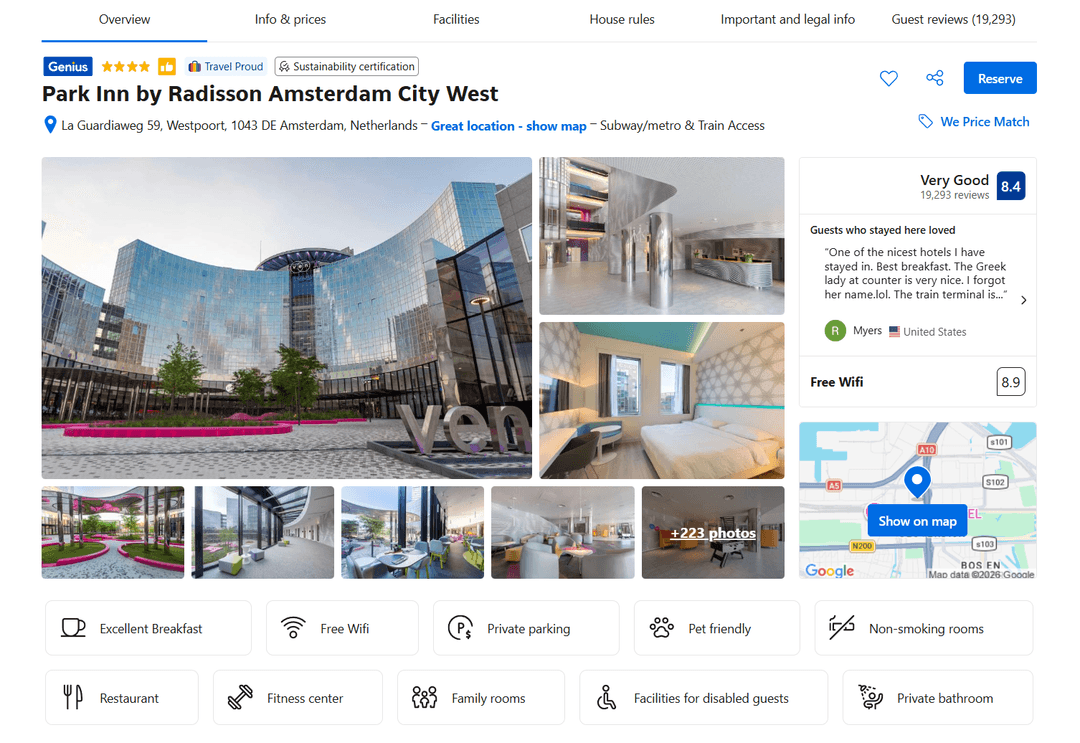Show next guest review with arrow
Screen dimensions: 1080x743
point(1024,300)
